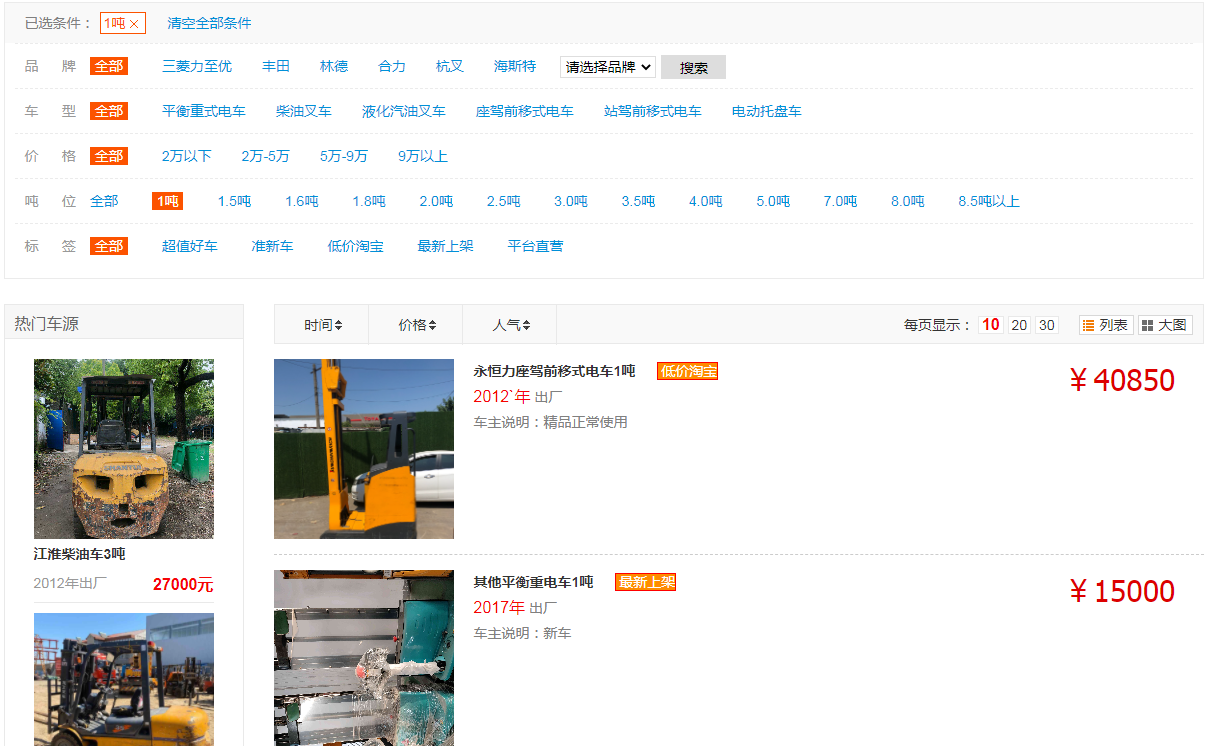
Task: Select tonnage 8.0吨
Action: [x=908, y=201]
